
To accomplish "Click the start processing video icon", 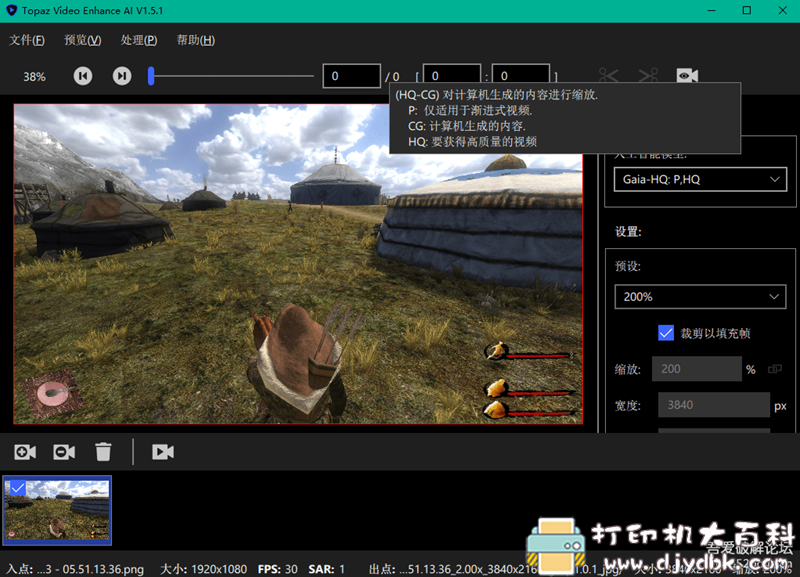I will tap(163, 452).
